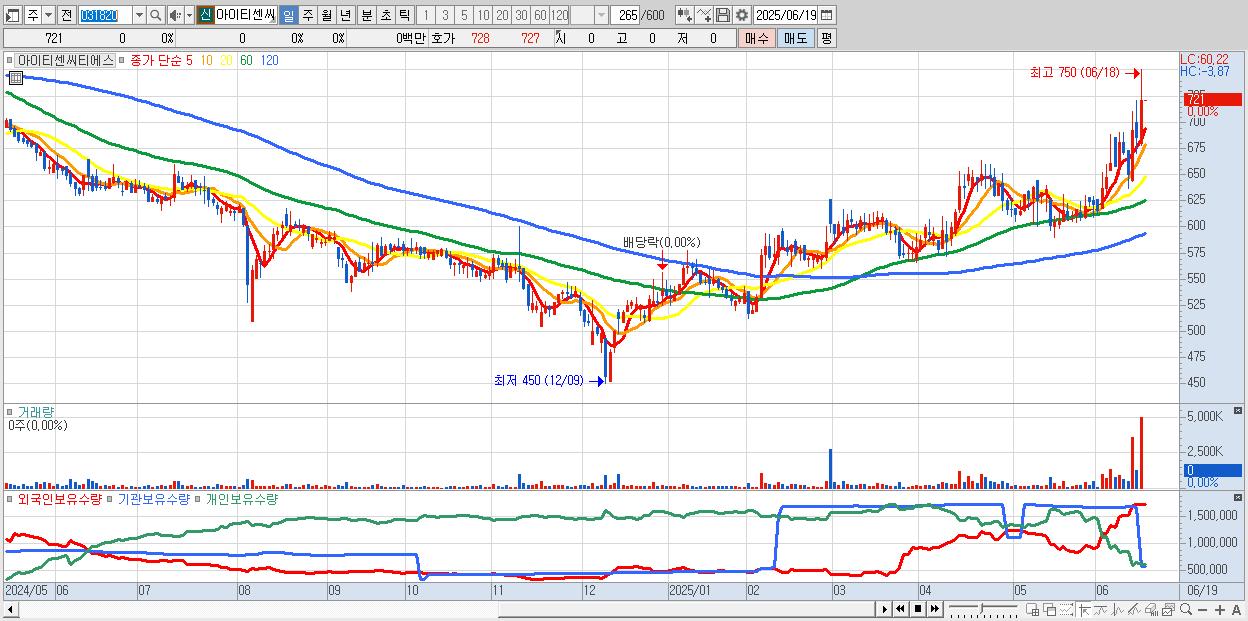Click the 평 button
This screenshot has height=621, width=1248.
click(826, 38)
